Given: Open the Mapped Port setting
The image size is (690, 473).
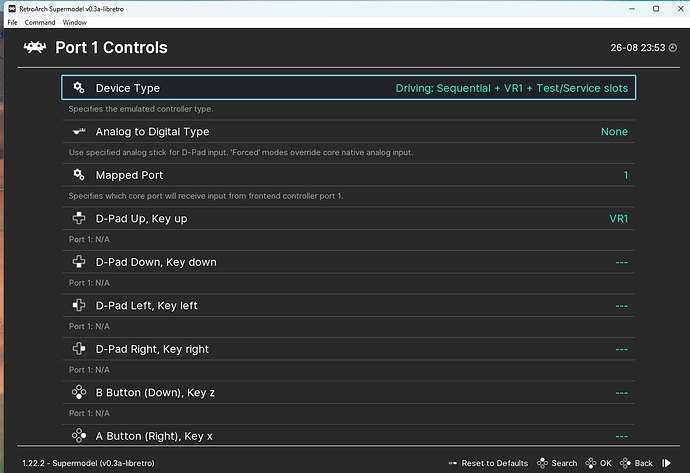Looking at the screenshot, I should click(349, 175).
